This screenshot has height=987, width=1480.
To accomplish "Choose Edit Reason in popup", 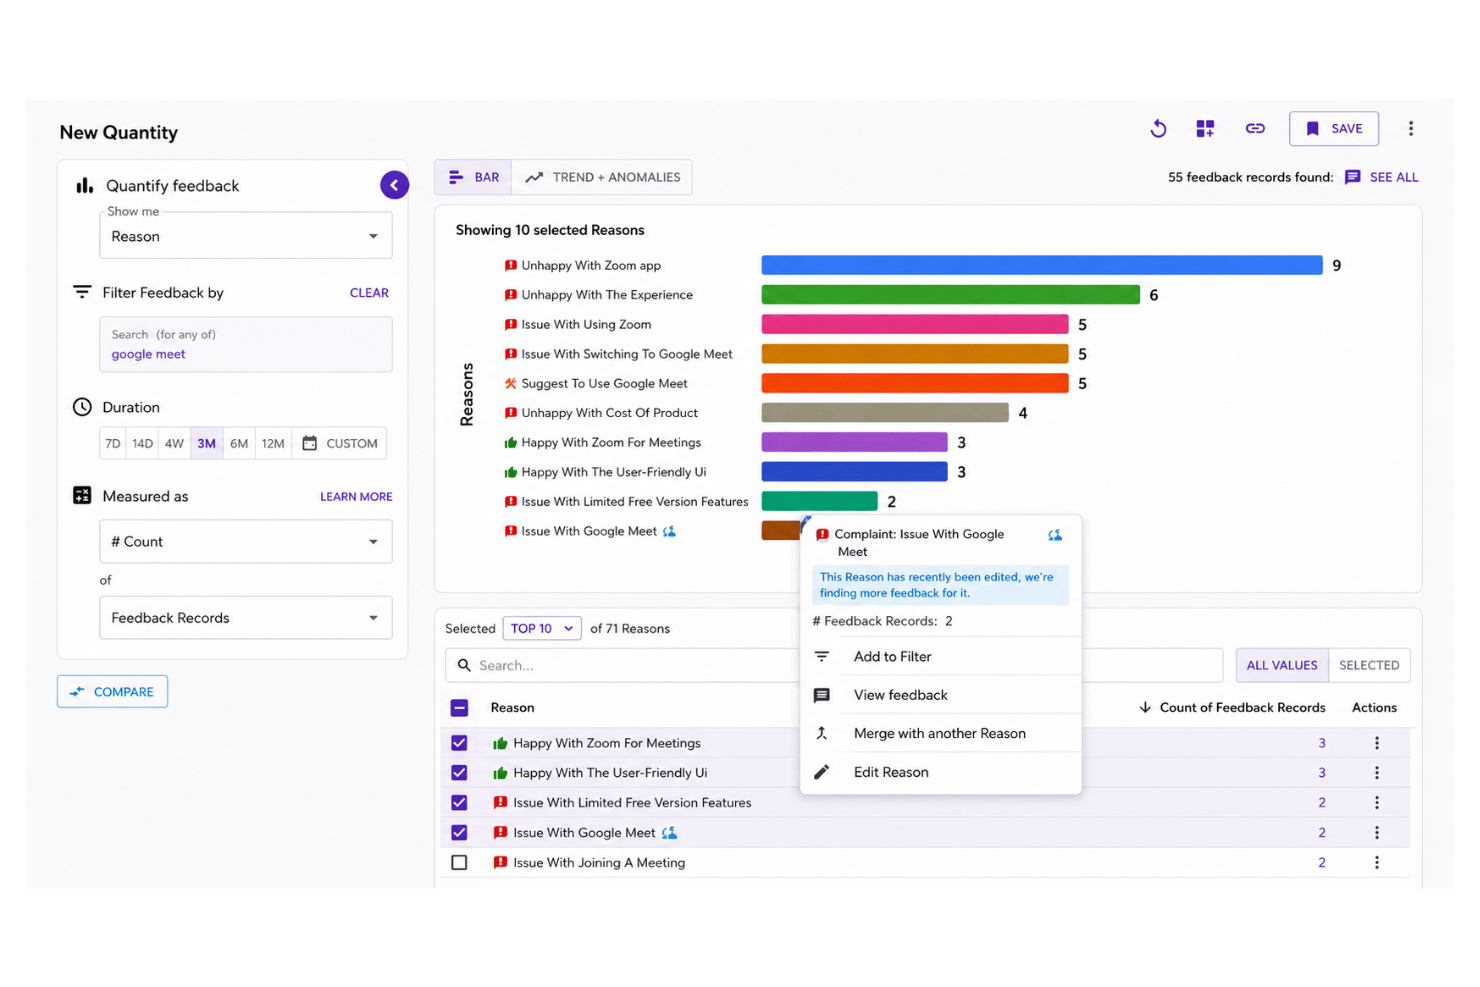I will tap(941, 772).
